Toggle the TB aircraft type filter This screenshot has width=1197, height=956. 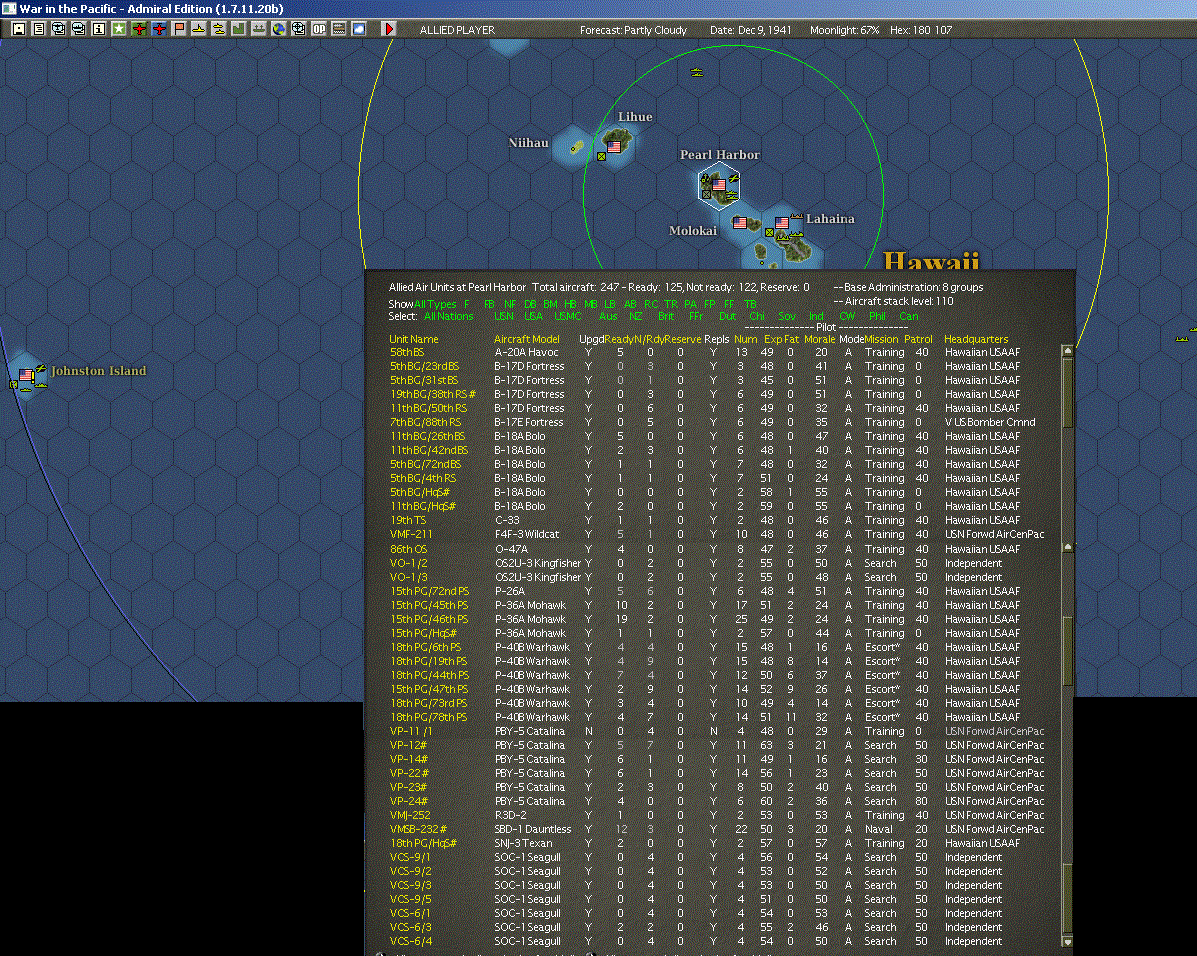750,304
